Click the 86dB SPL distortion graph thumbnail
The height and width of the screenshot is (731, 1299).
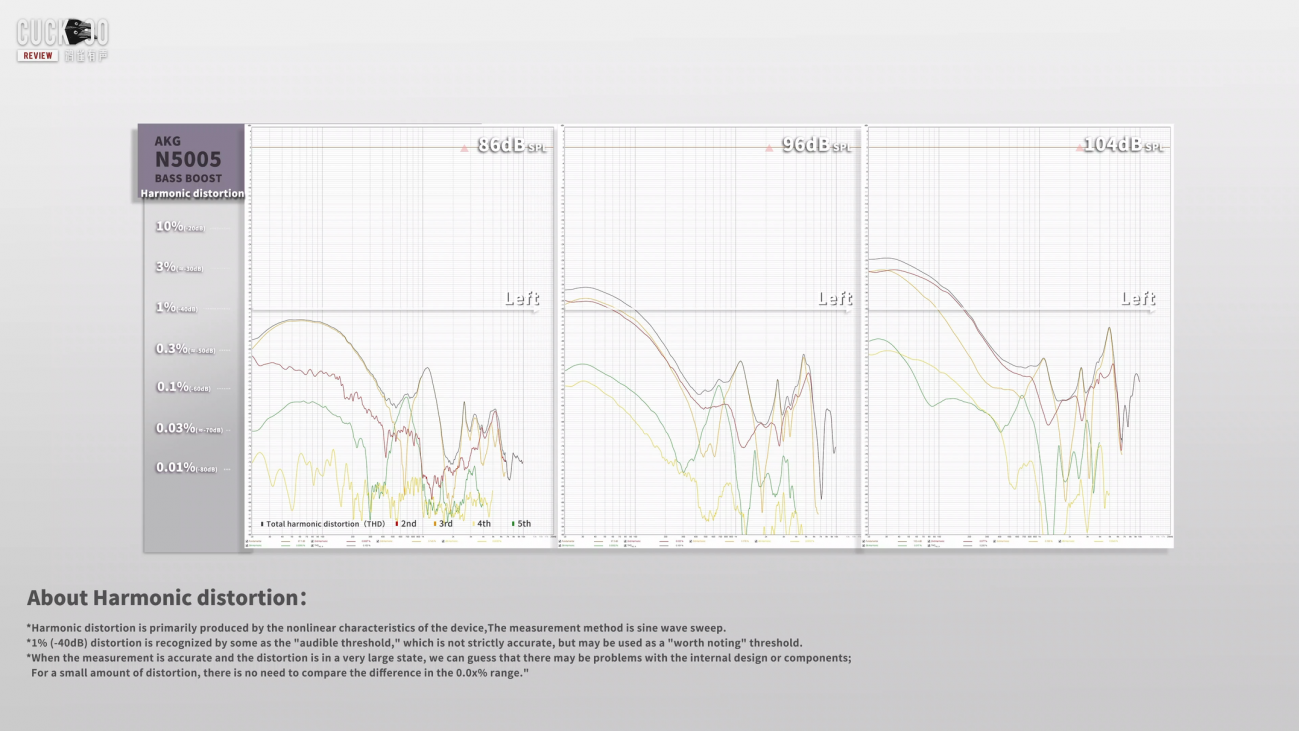coord(400,336)
